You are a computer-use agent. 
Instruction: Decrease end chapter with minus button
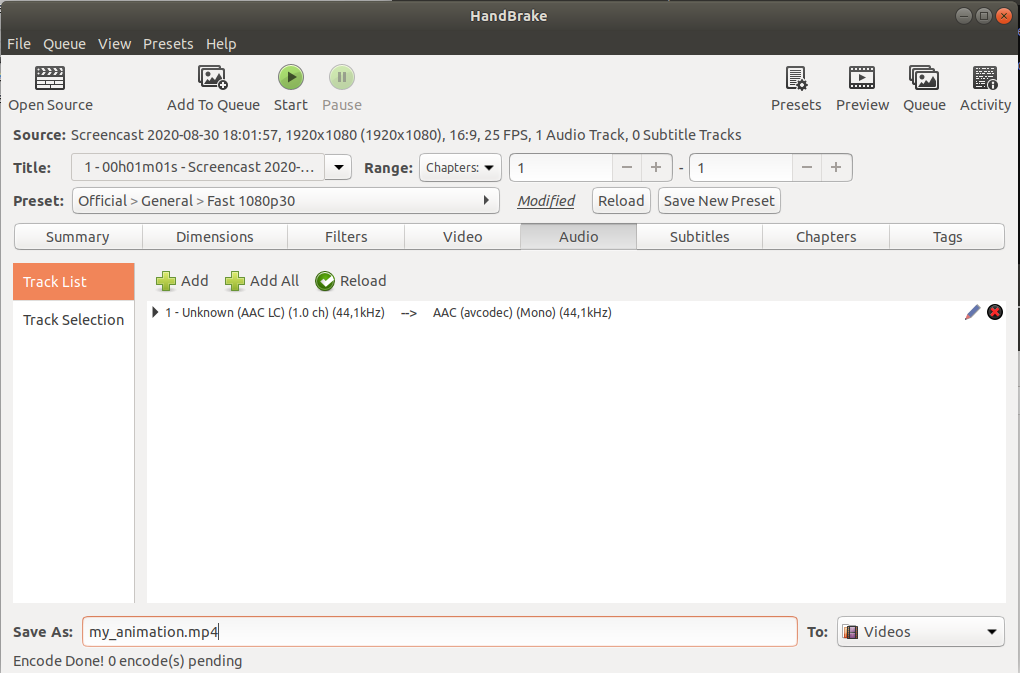coord(807,168)
